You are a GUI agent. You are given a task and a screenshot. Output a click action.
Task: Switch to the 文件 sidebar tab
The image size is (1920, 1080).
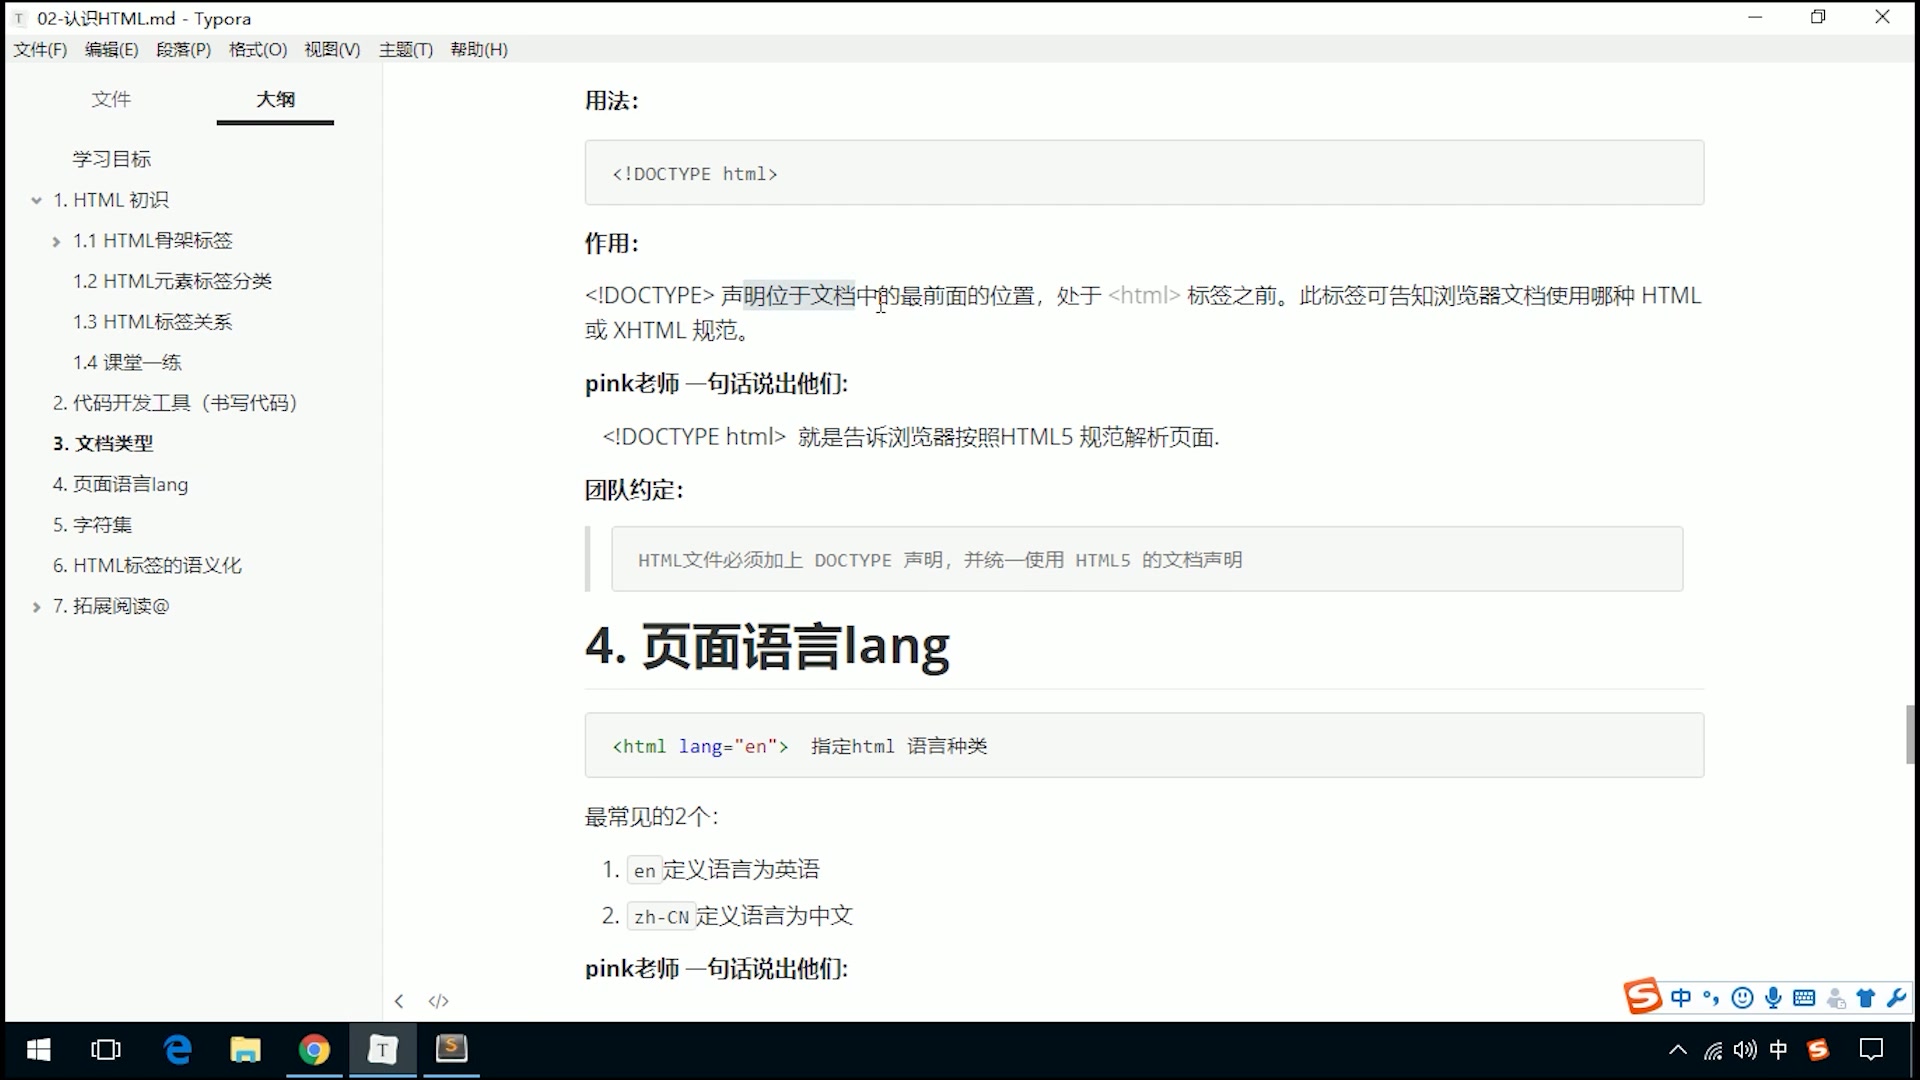pos(111,99)
